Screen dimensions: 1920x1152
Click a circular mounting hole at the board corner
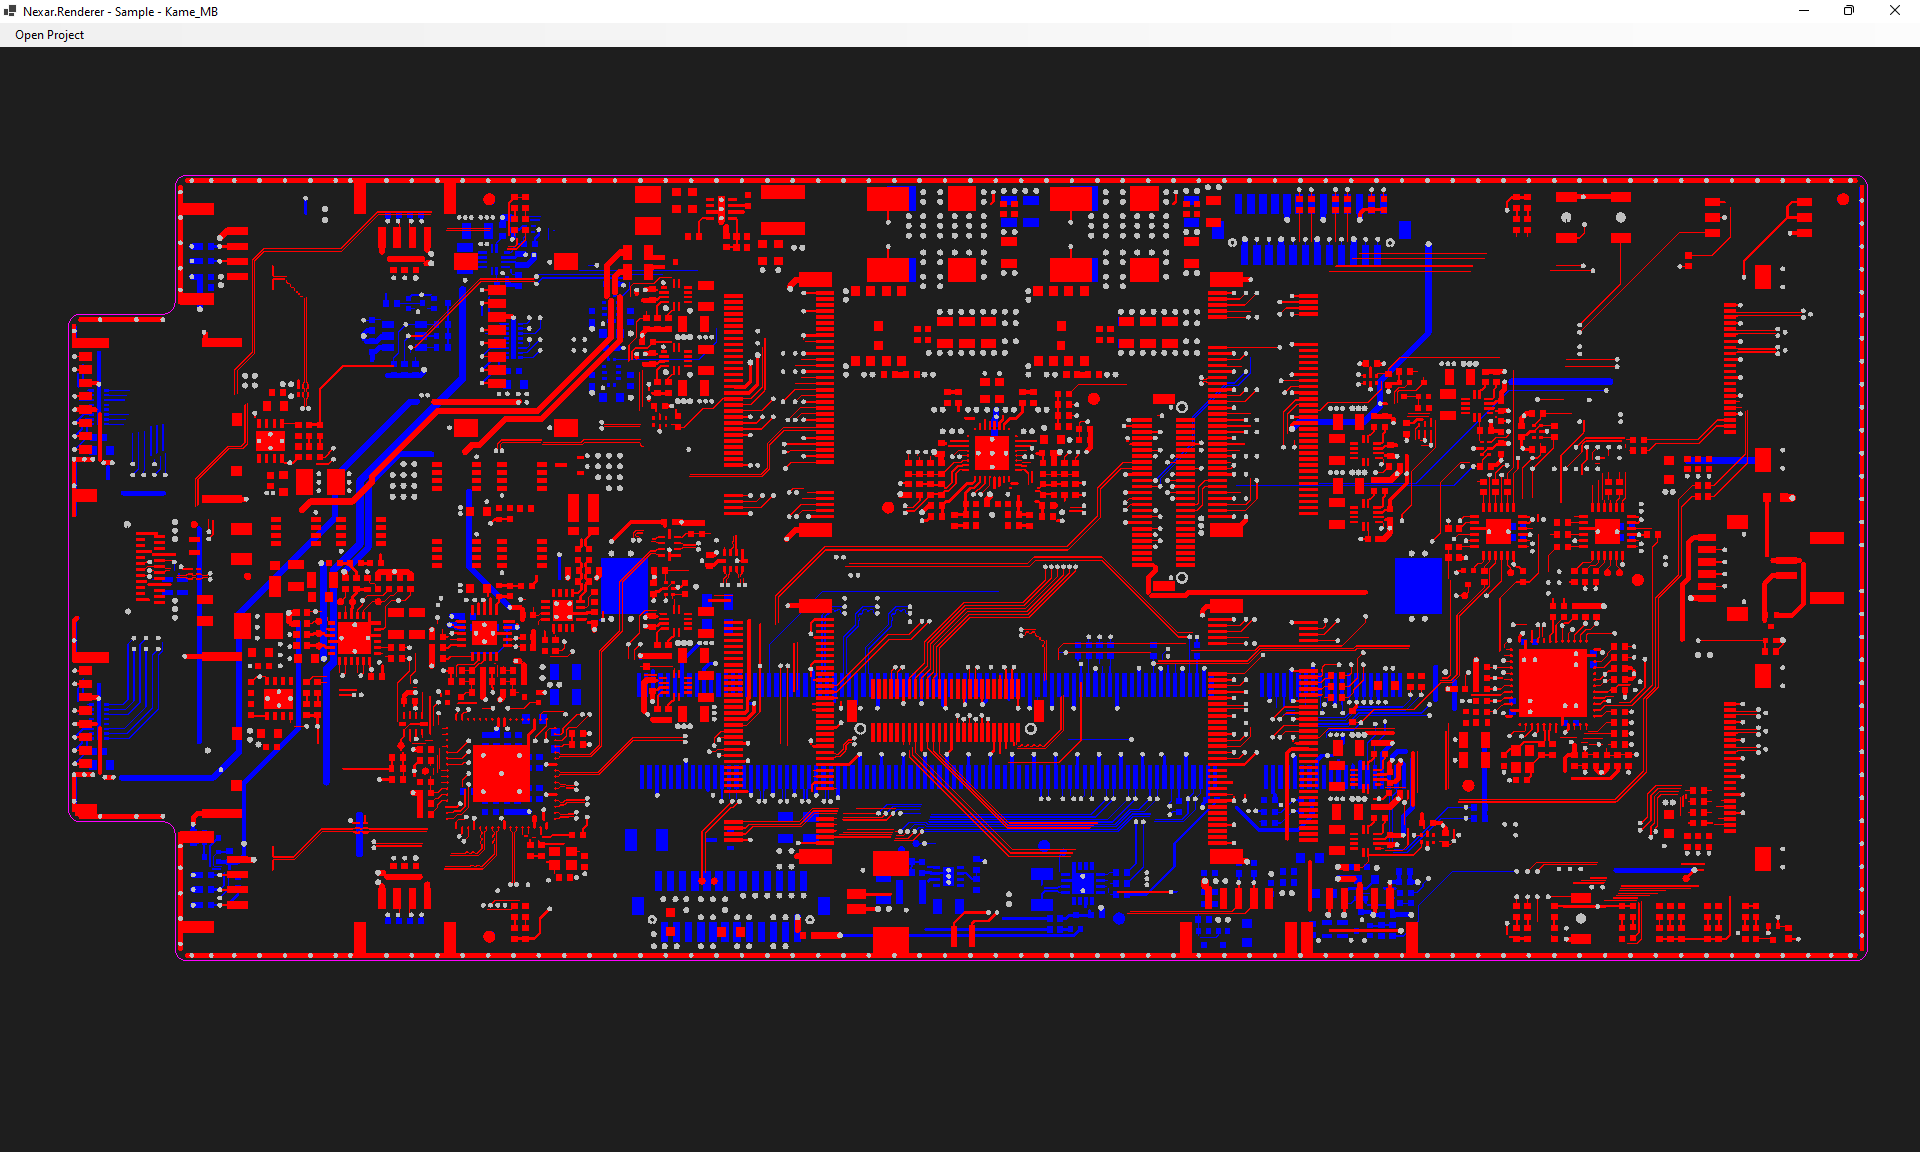(x=1843, y=198)
